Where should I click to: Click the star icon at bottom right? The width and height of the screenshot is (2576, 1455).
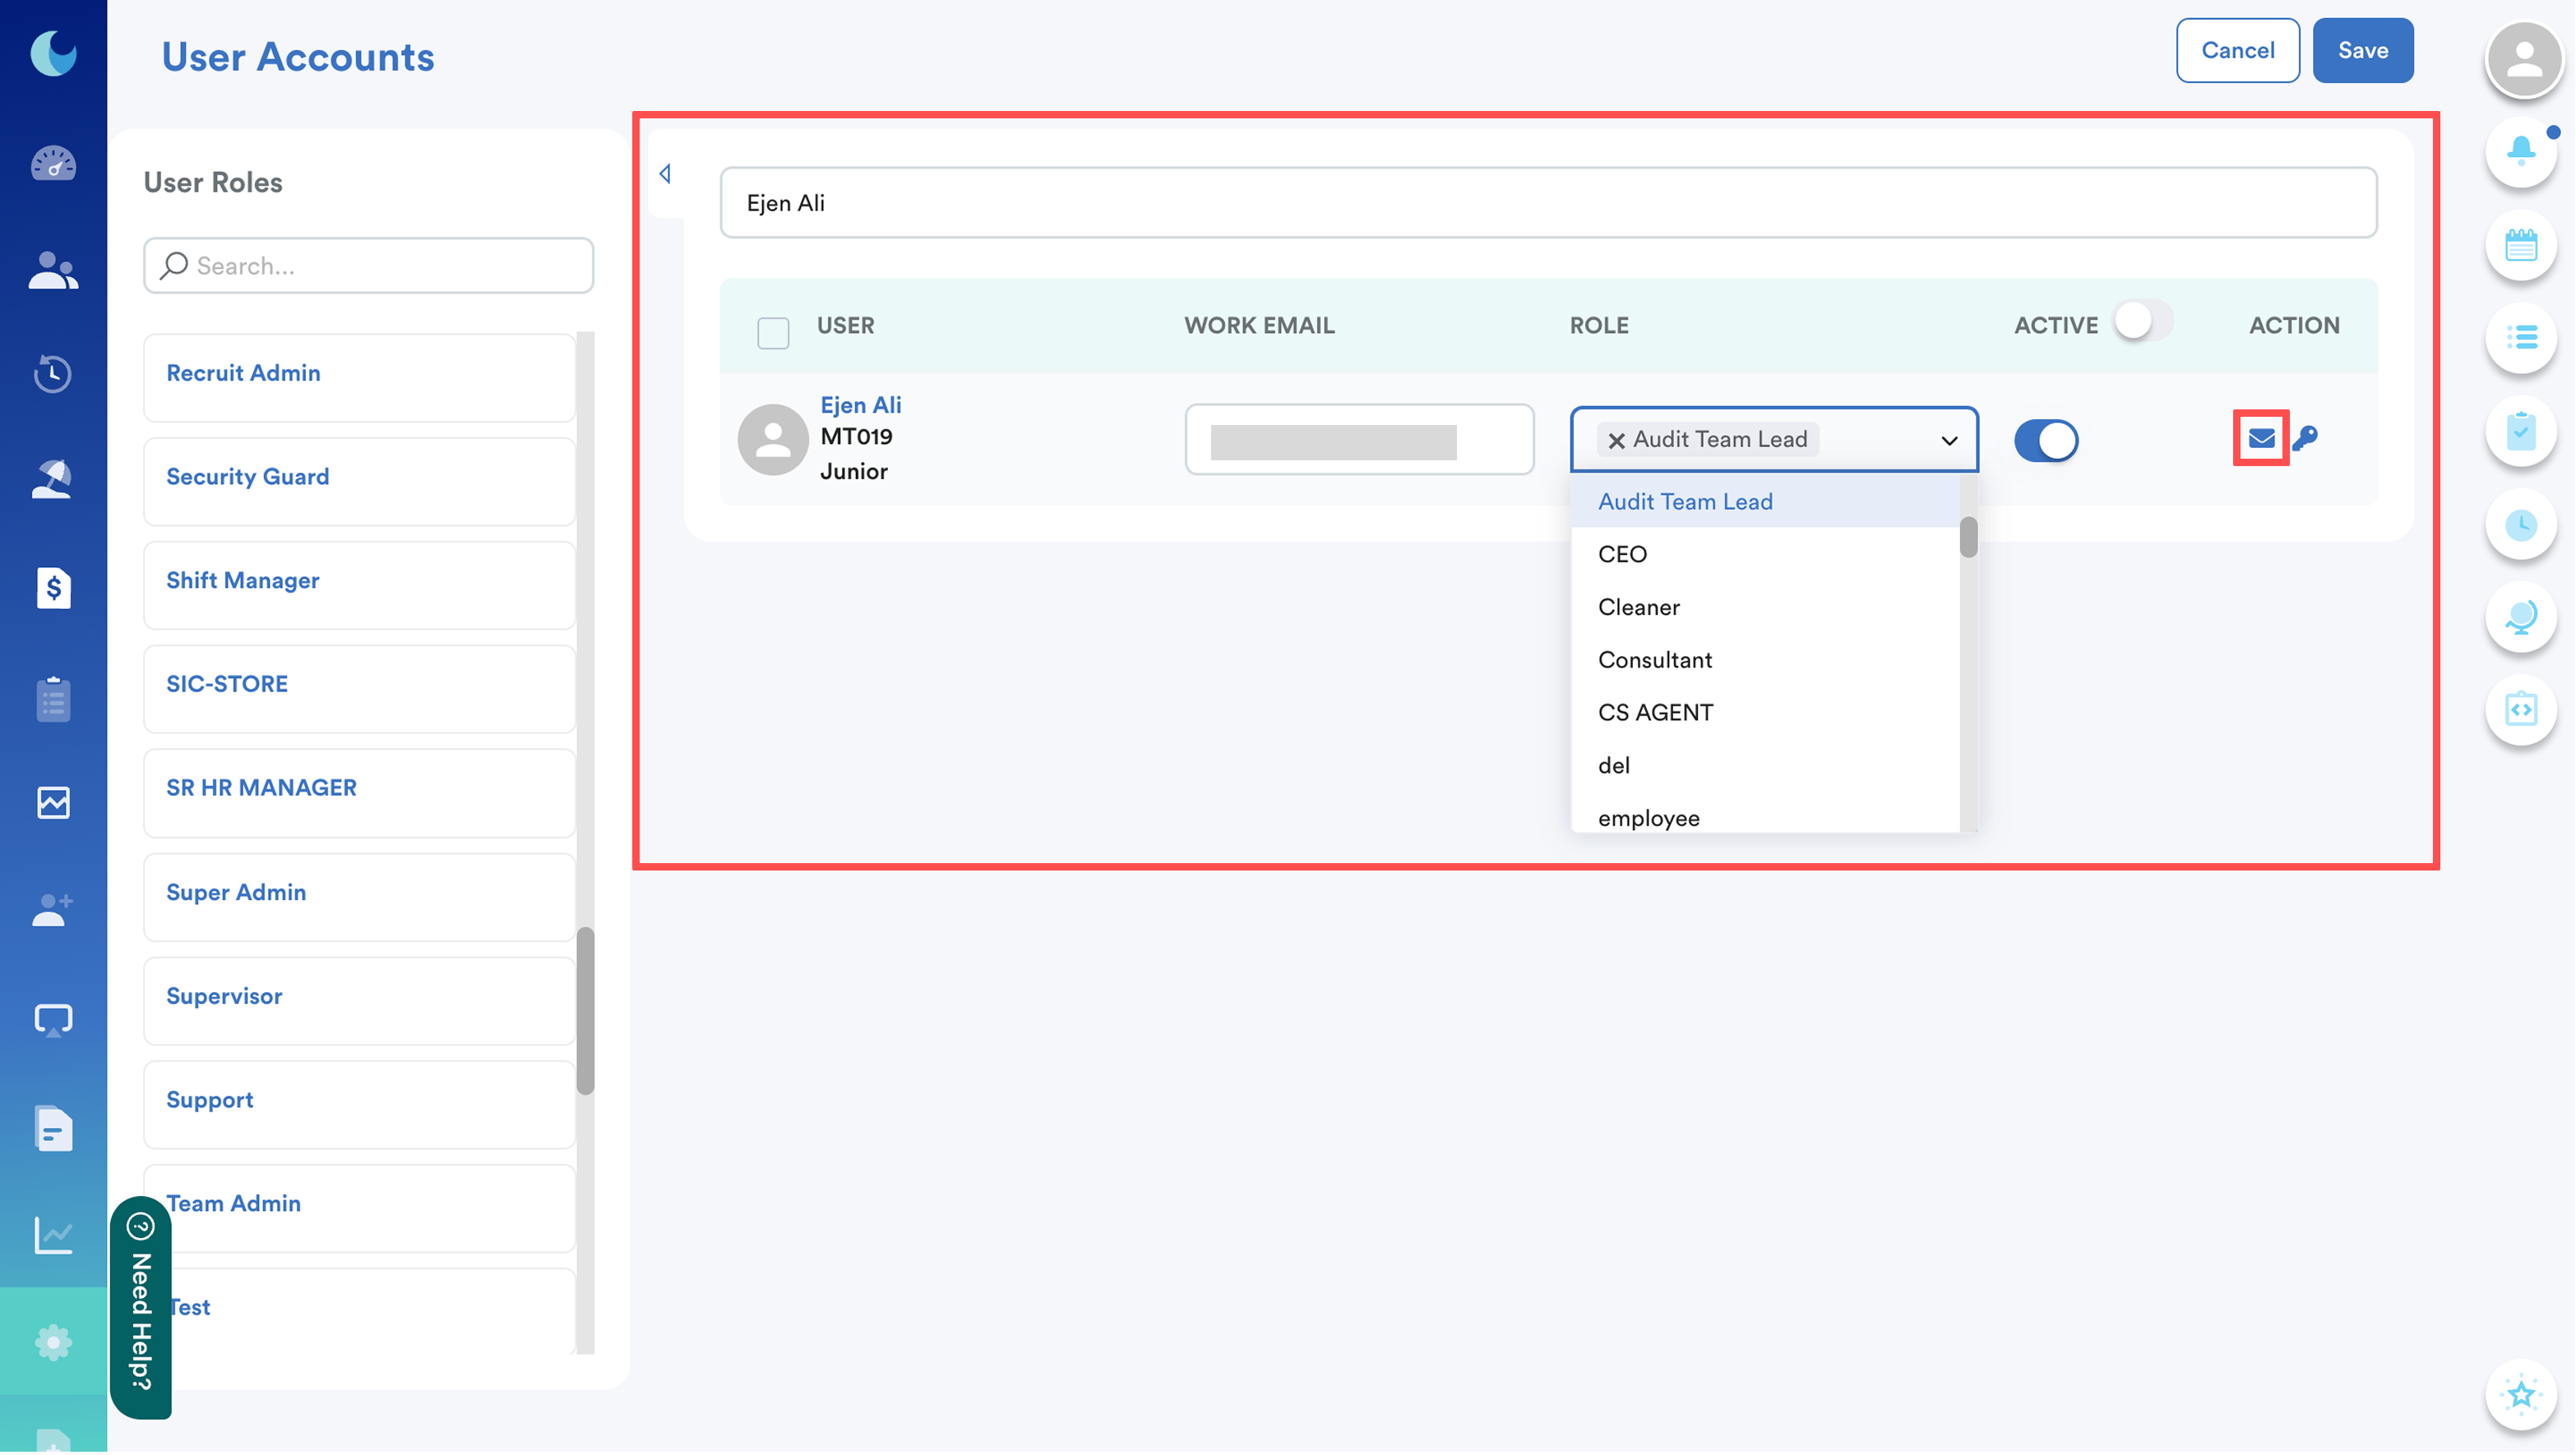pos(2520,1394)
